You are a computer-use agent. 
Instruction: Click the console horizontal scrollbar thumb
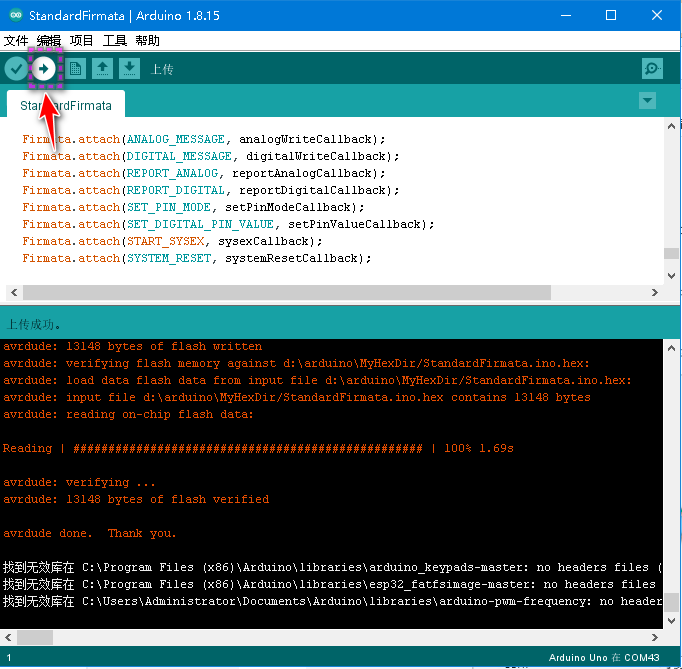35,638
